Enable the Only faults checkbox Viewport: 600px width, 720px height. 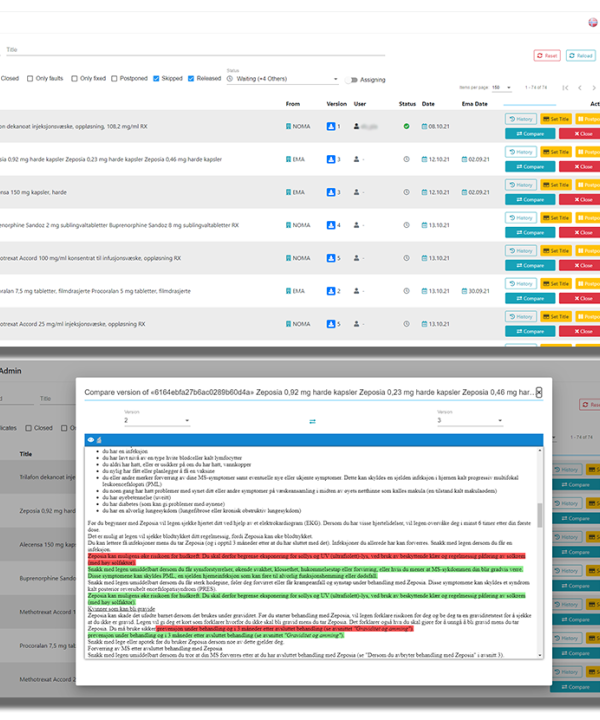[30, 79]
